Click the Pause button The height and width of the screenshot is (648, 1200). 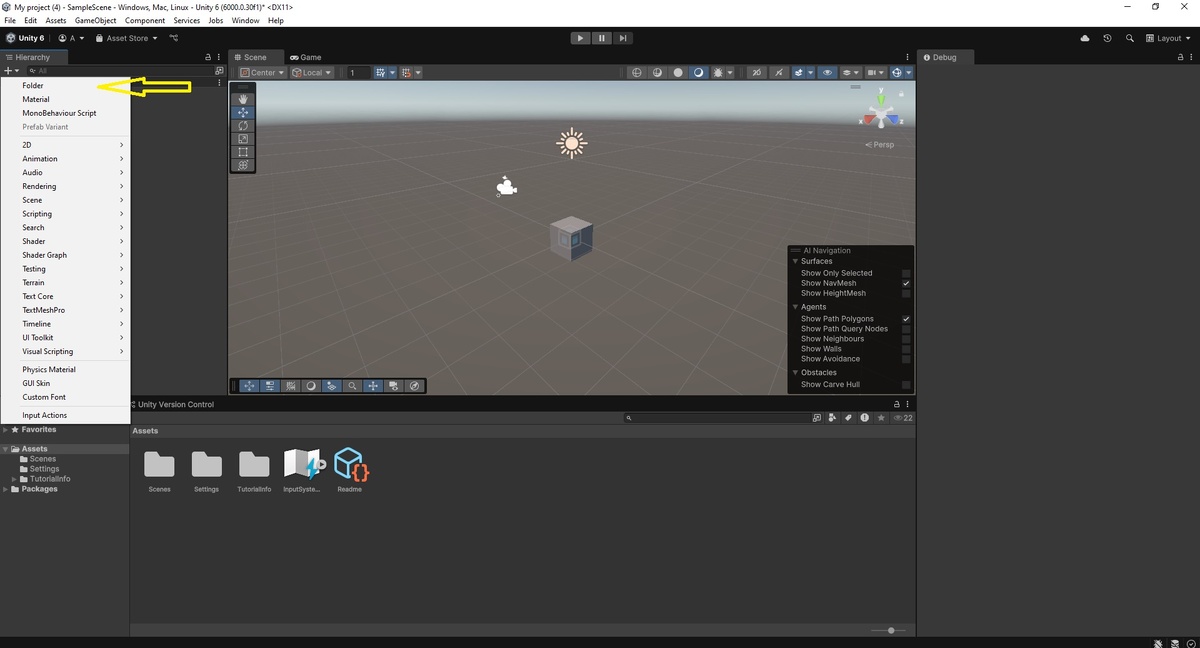601,38
